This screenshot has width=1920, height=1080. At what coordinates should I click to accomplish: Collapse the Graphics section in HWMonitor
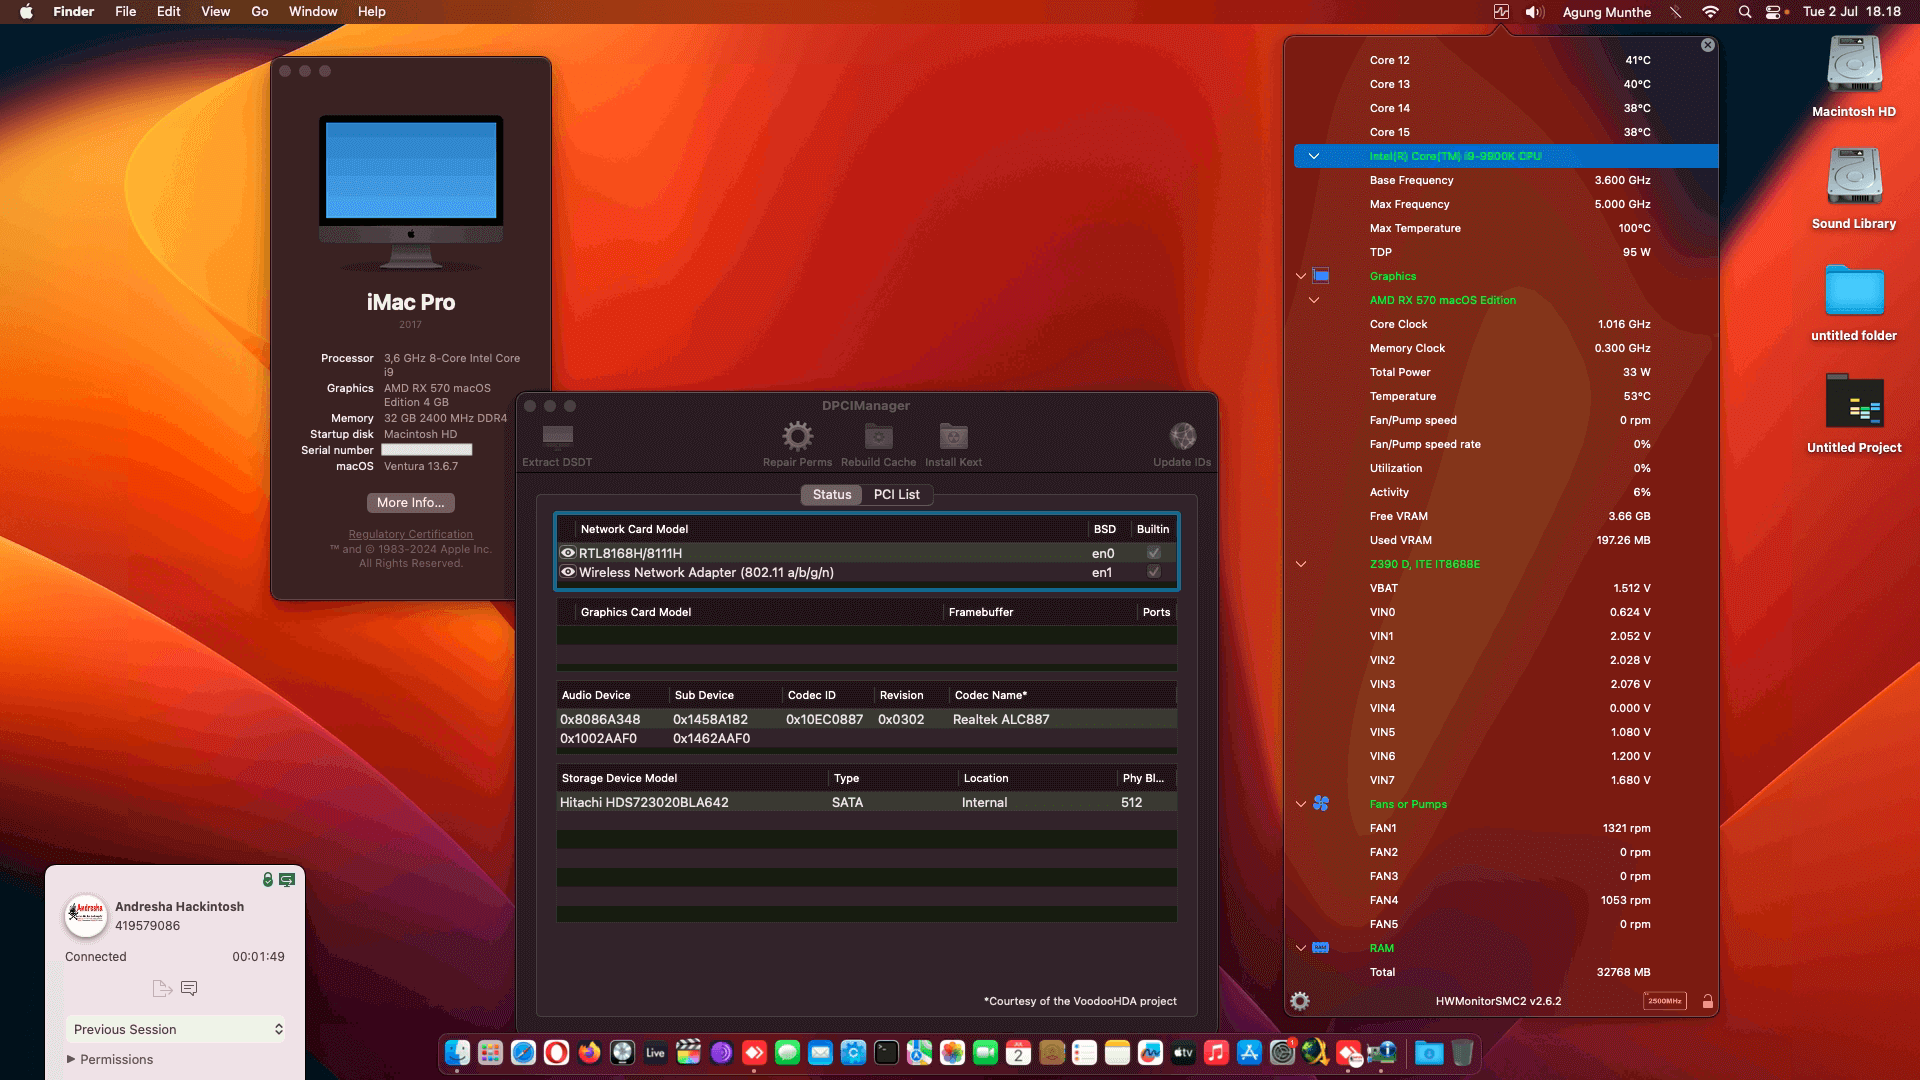[x=1301, y=276]
